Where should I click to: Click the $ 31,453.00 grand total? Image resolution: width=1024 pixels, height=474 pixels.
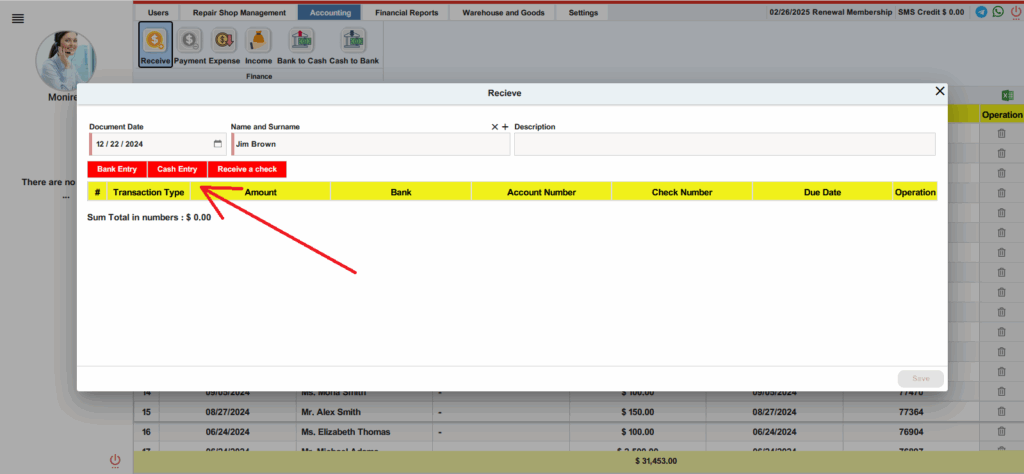pos(656,461)
